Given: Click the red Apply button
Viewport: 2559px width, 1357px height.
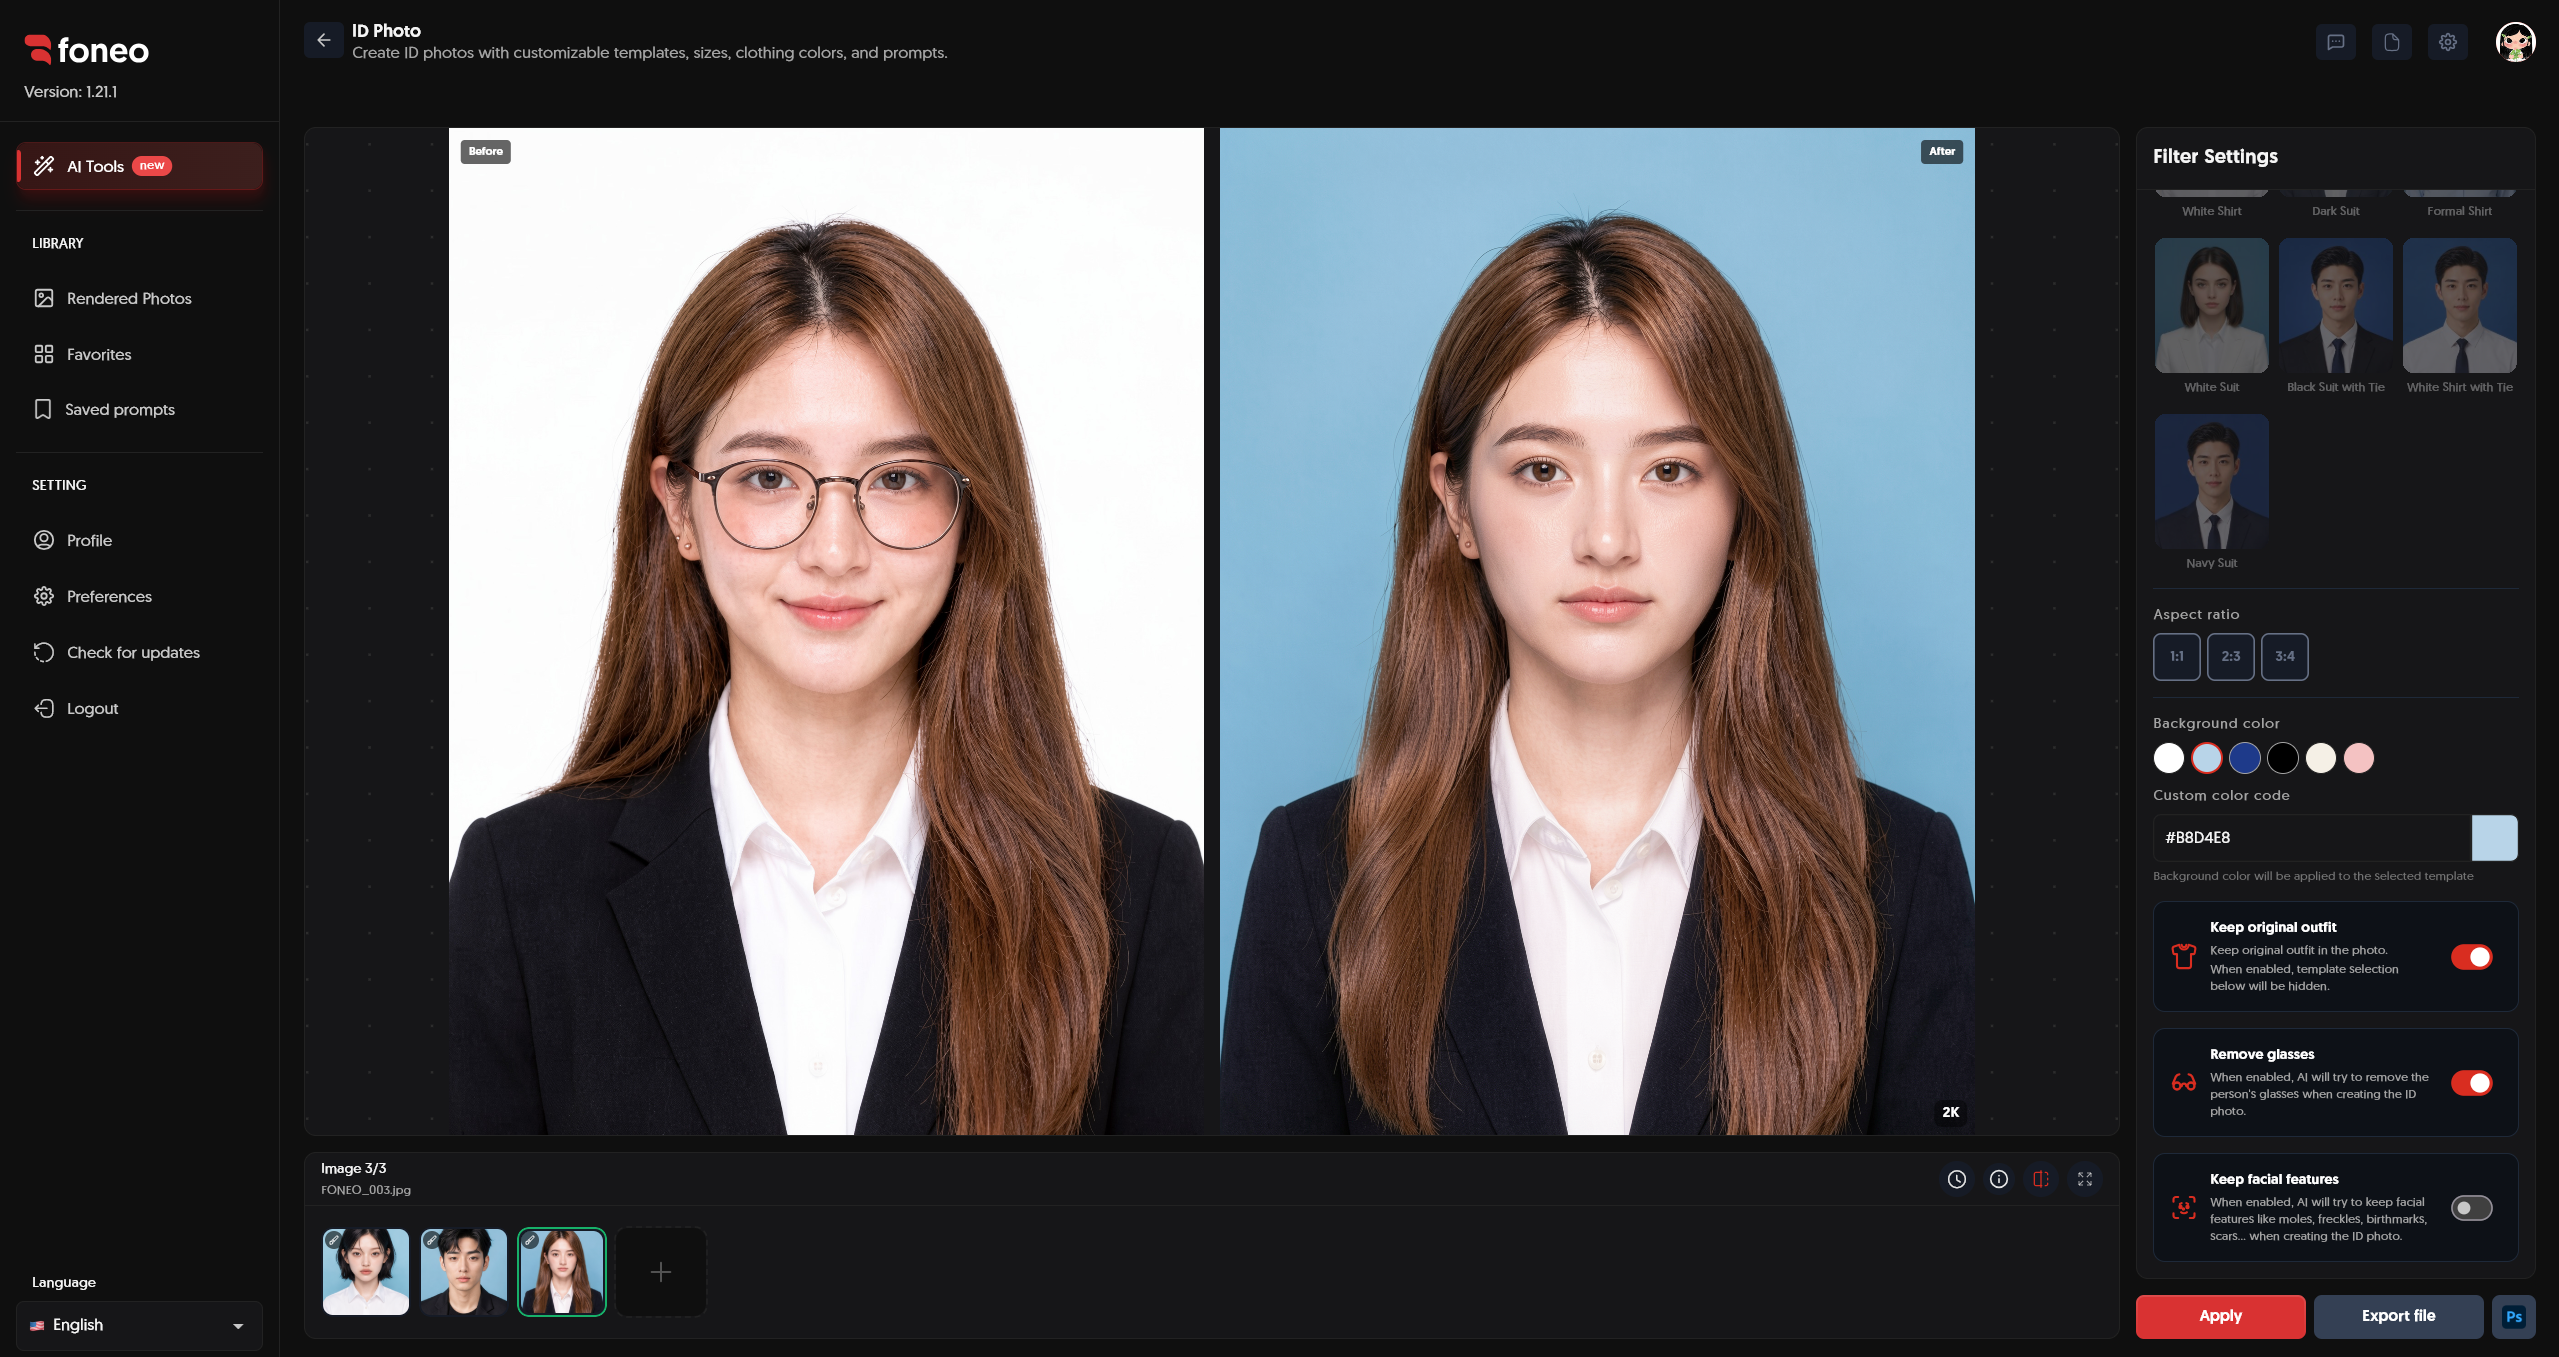Looking at the screenshot, I should click(x=2220, y=1316).
